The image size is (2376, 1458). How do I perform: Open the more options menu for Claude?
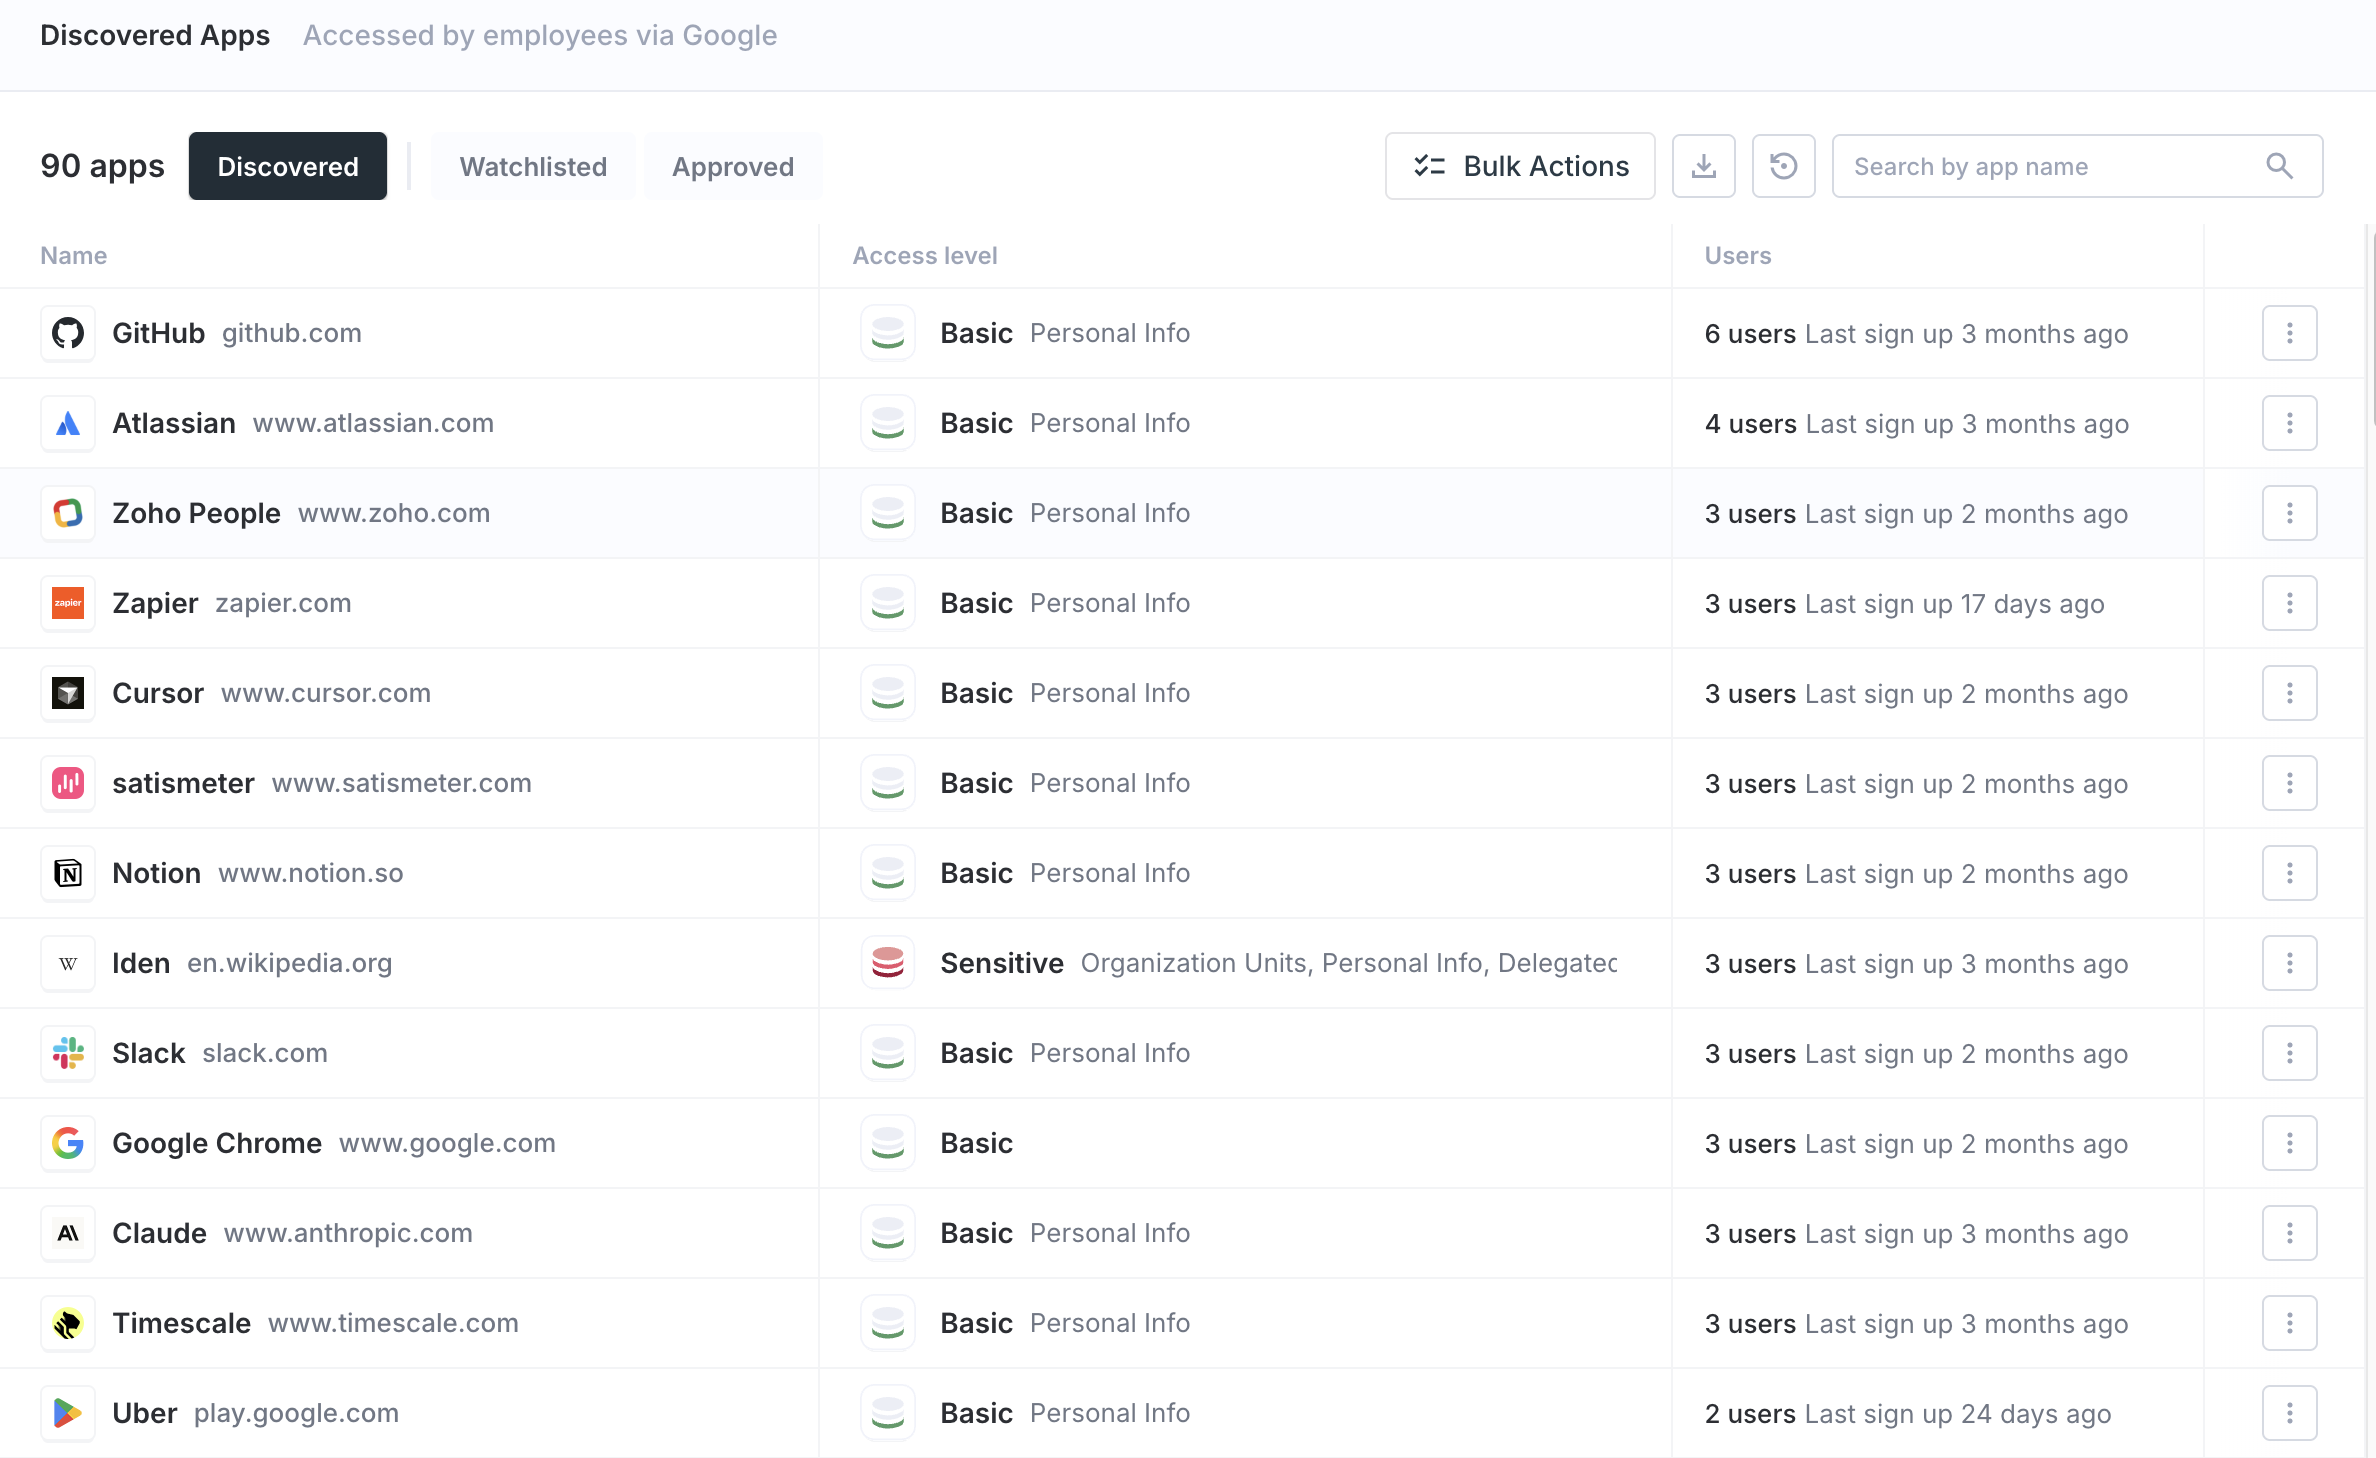[2289, 1233]
